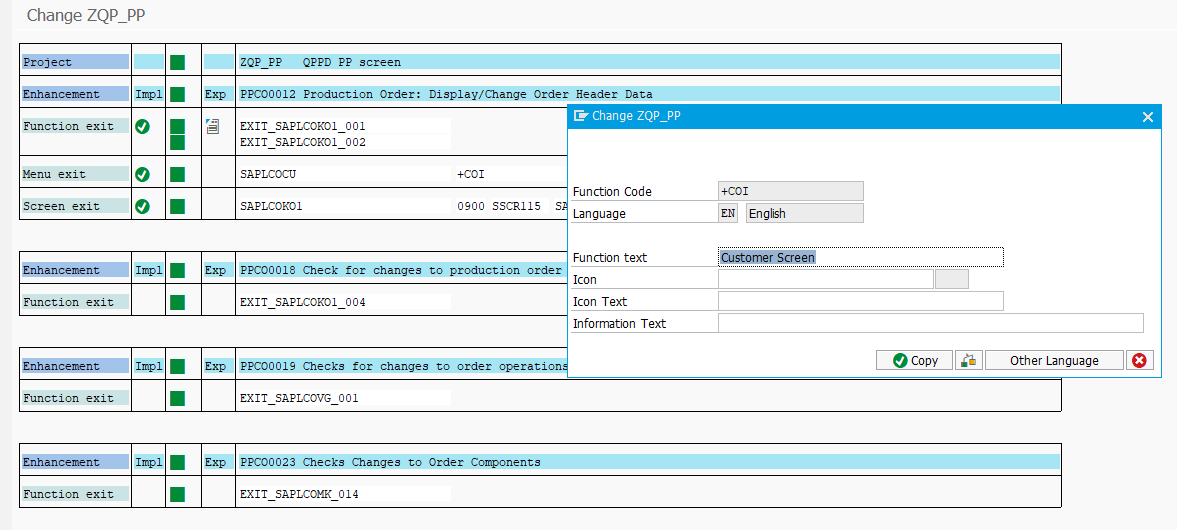Click green status square for EXIT_SAPLCOMK_014
This screenshot has height=530, width=1177.
pos(177,494)
